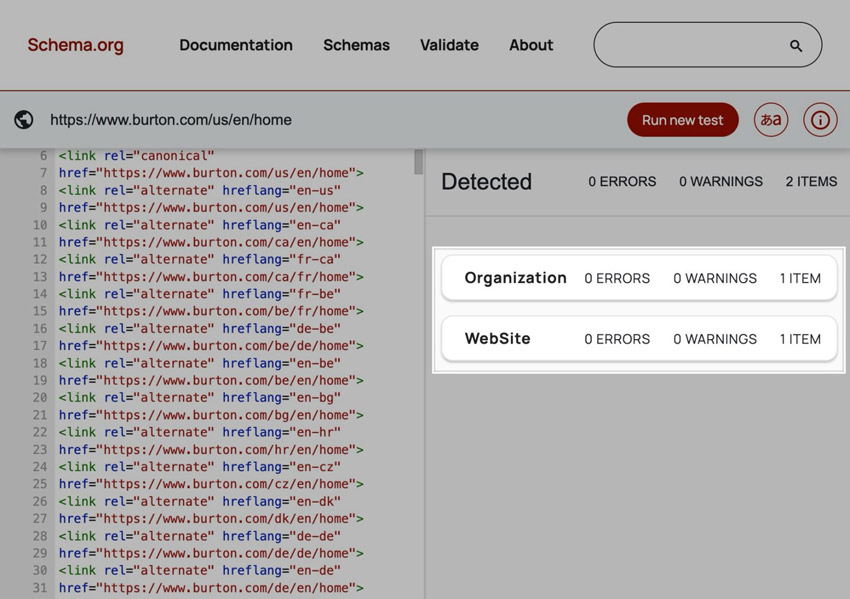Click code line 19 be/en/home href
850x599 pixels.
tap(211, 381)
